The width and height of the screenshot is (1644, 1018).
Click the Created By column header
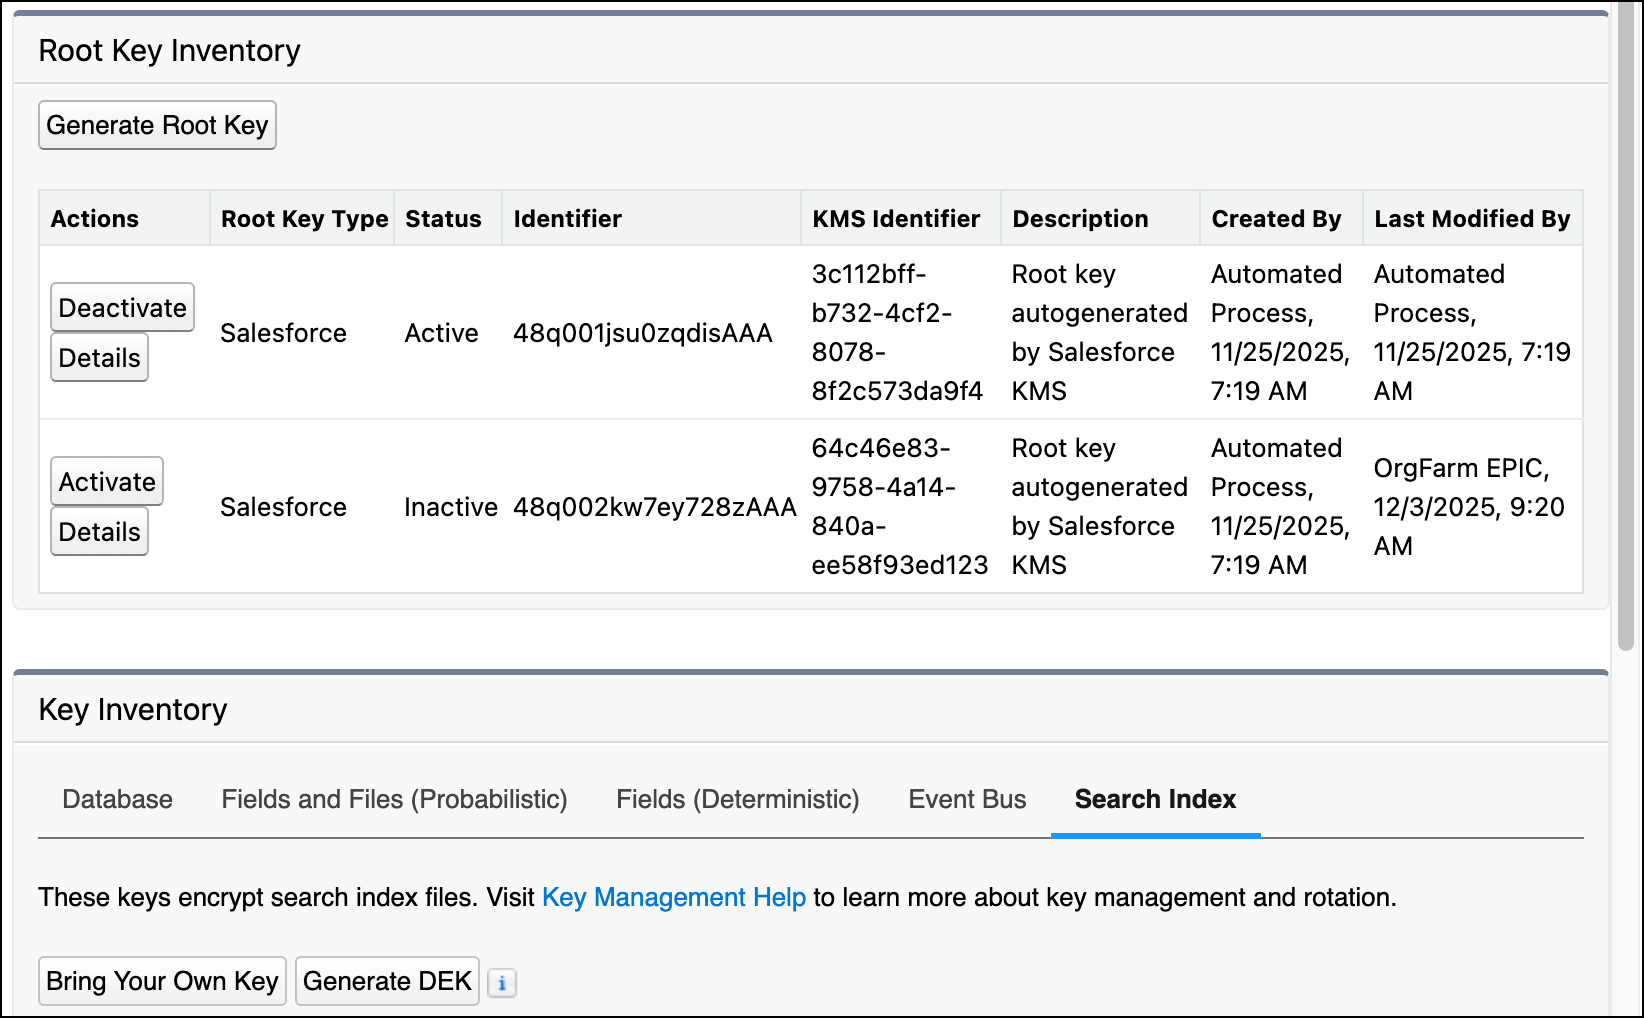(x=1281, y=218)
